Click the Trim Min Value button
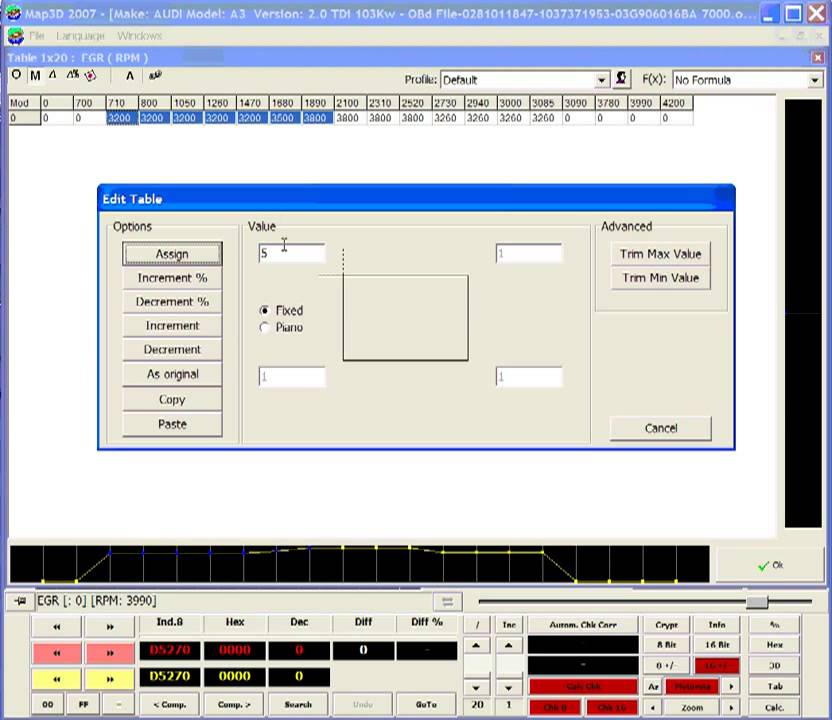 coord(661,278)
